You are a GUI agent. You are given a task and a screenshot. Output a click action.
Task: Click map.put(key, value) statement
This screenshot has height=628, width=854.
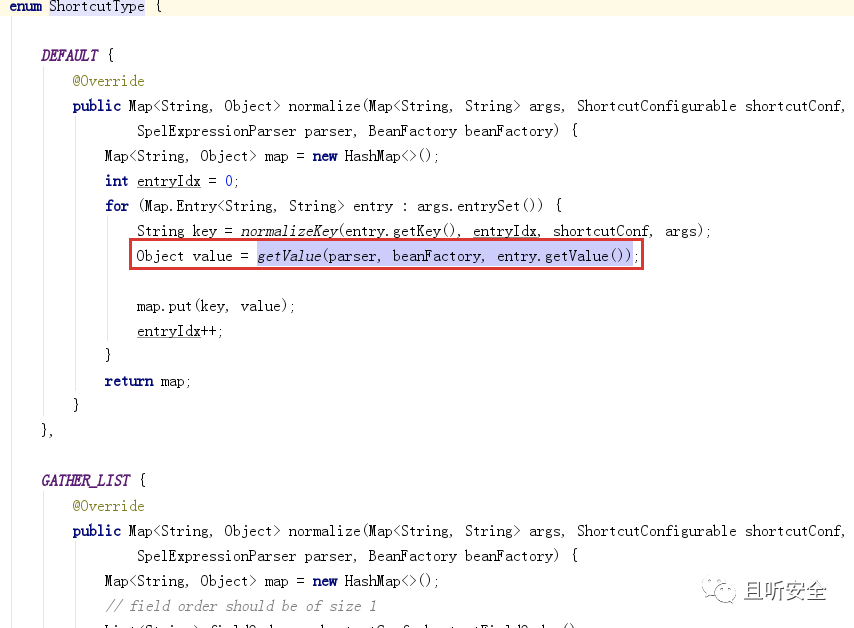[216, 306]
